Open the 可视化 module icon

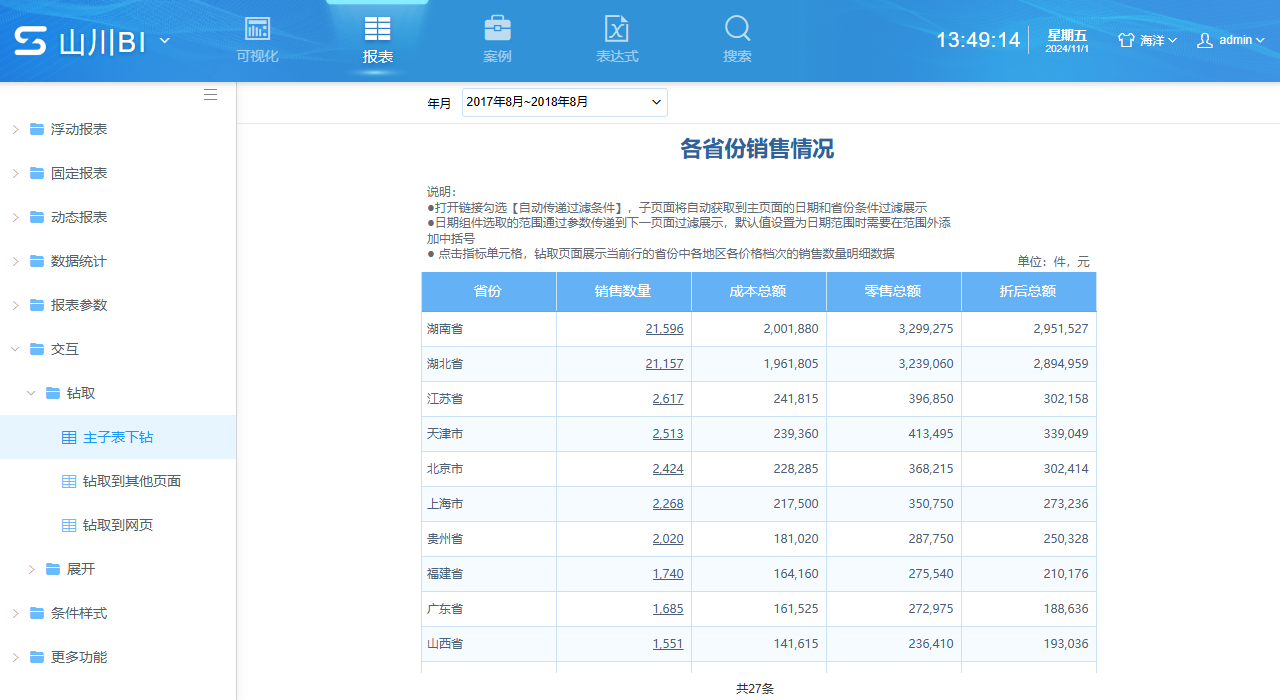(257, 30)
